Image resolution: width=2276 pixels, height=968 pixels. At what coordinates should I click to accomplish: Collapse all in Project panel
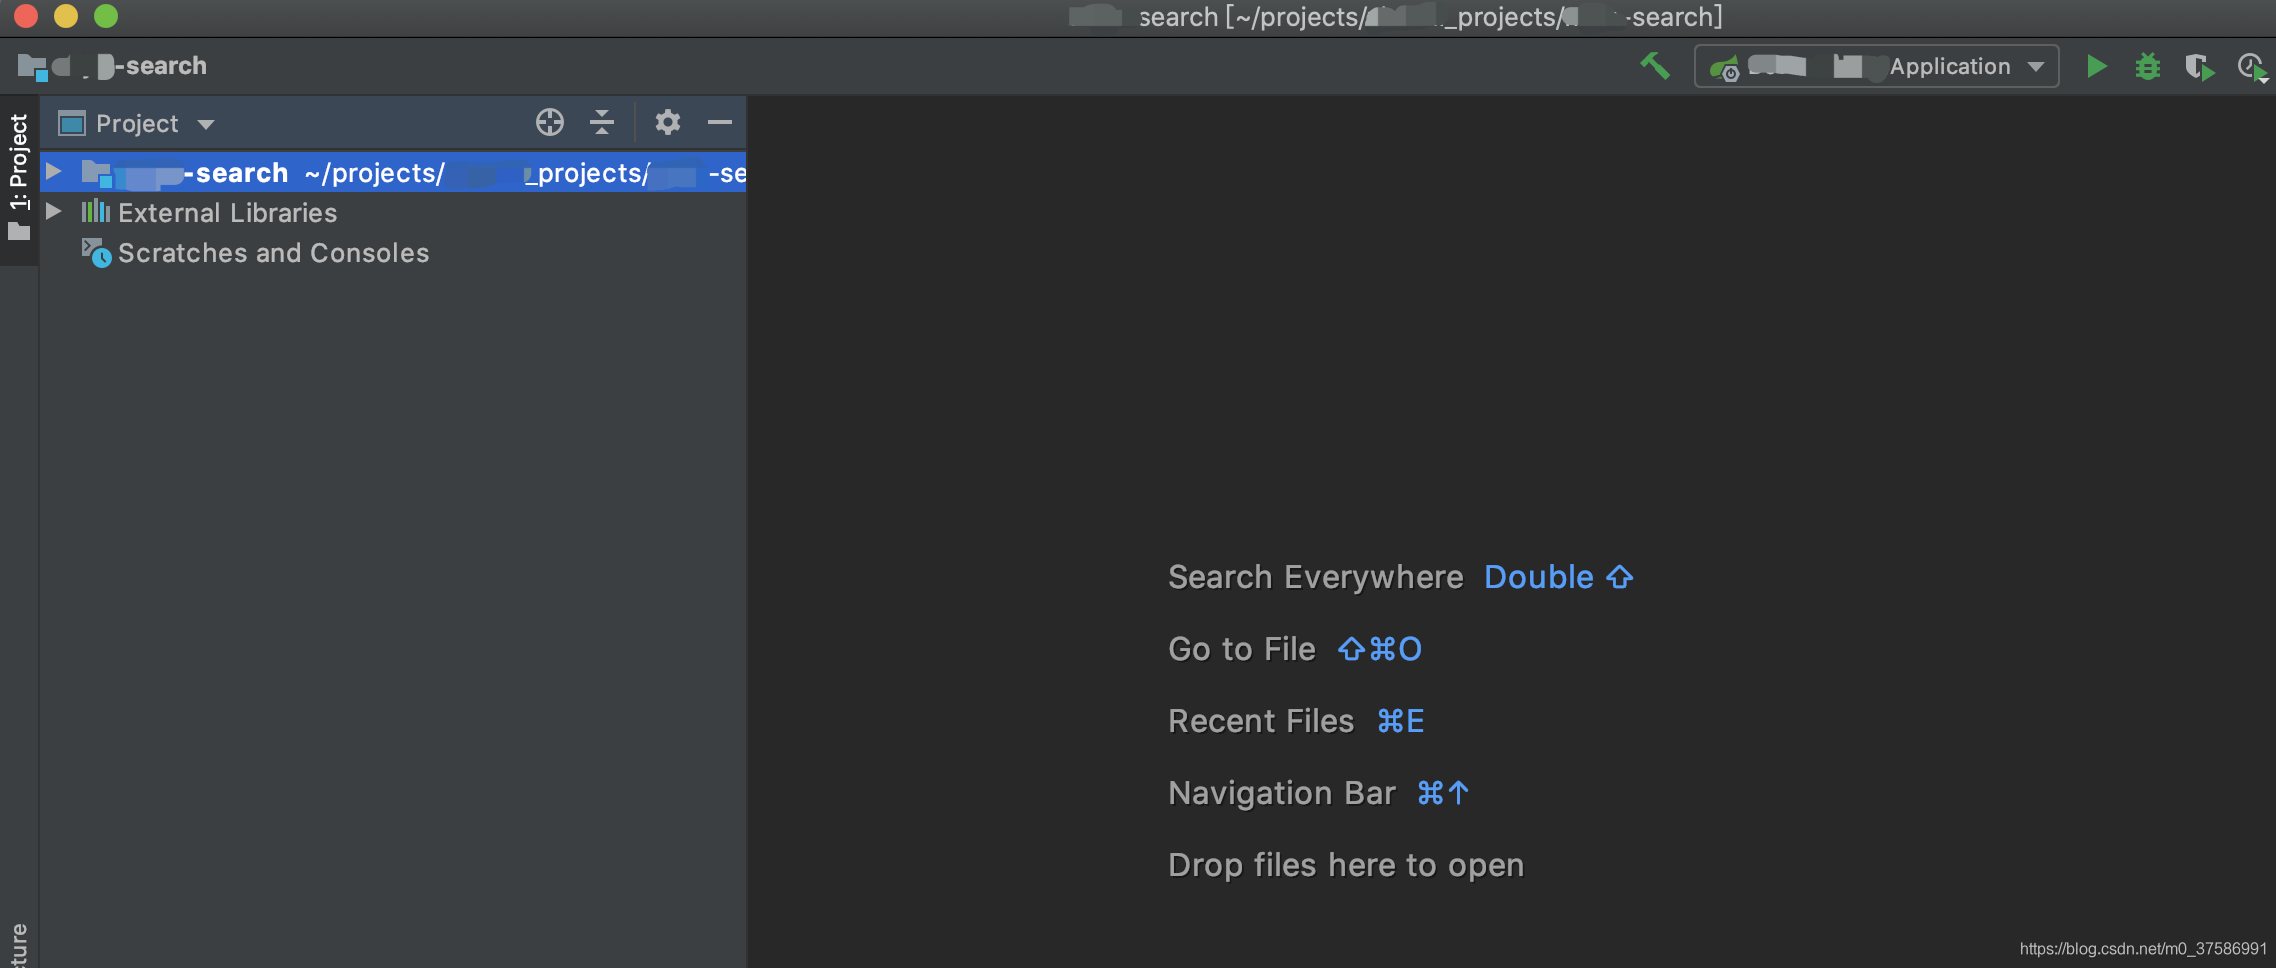pos(601,122)
